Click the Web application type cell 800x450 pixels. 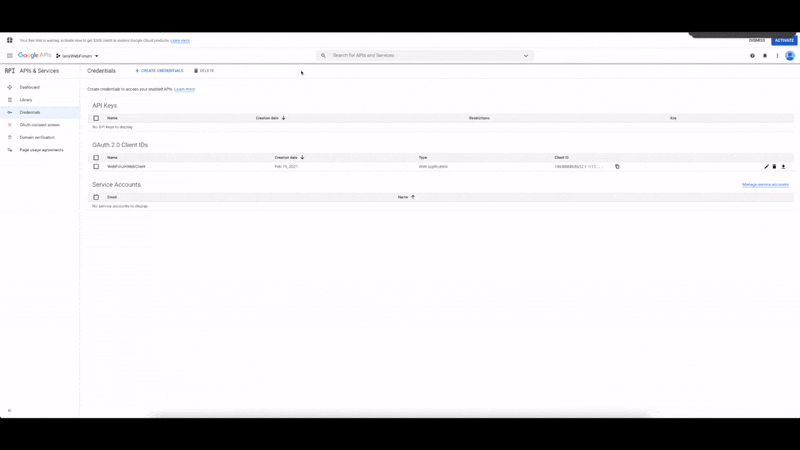point(434,167)
